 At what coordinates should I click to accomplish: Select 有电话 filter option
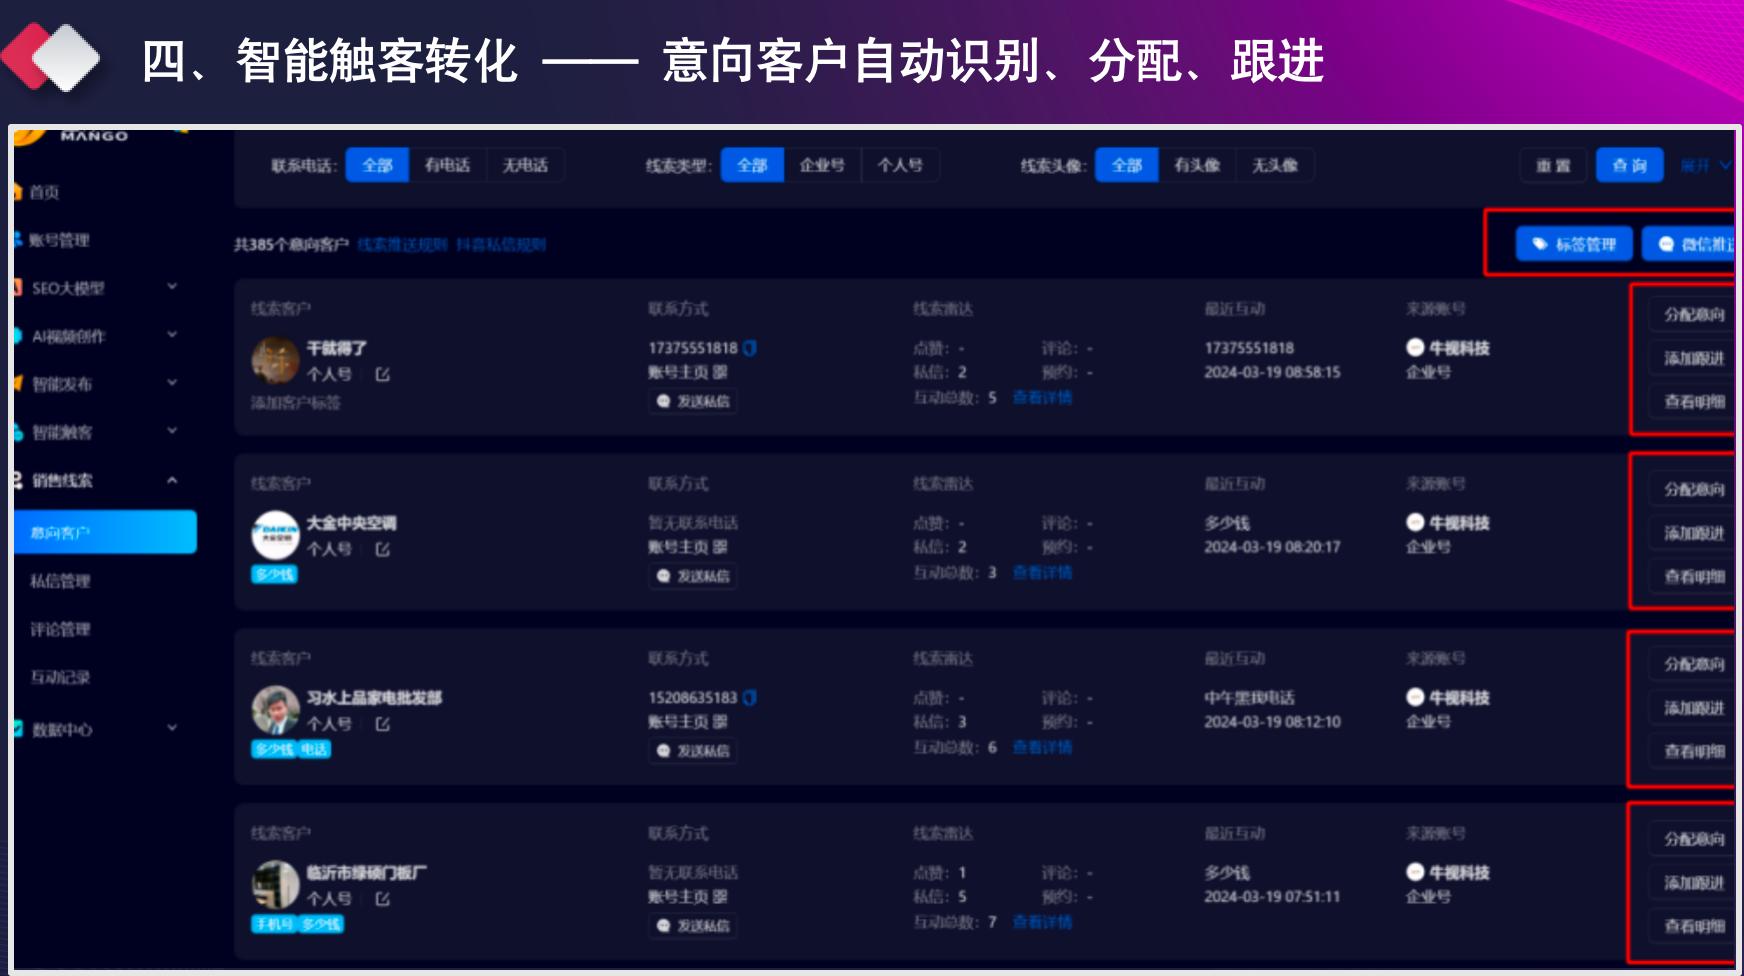447,165
